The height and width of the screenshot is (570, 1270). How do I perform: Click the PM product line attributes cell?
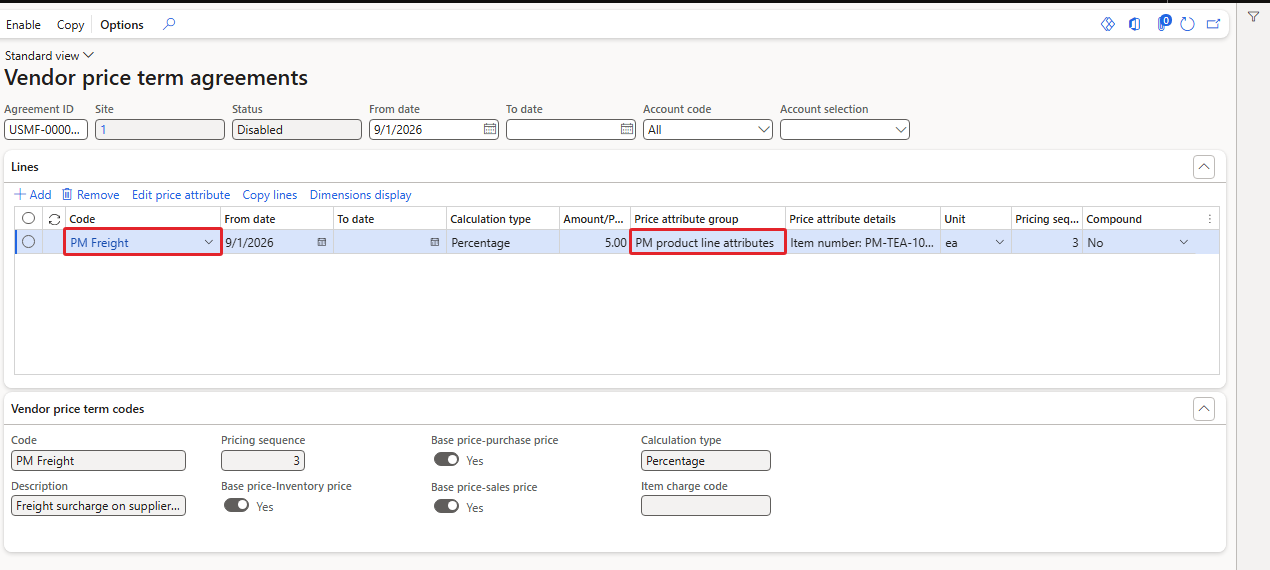[707, 242]
